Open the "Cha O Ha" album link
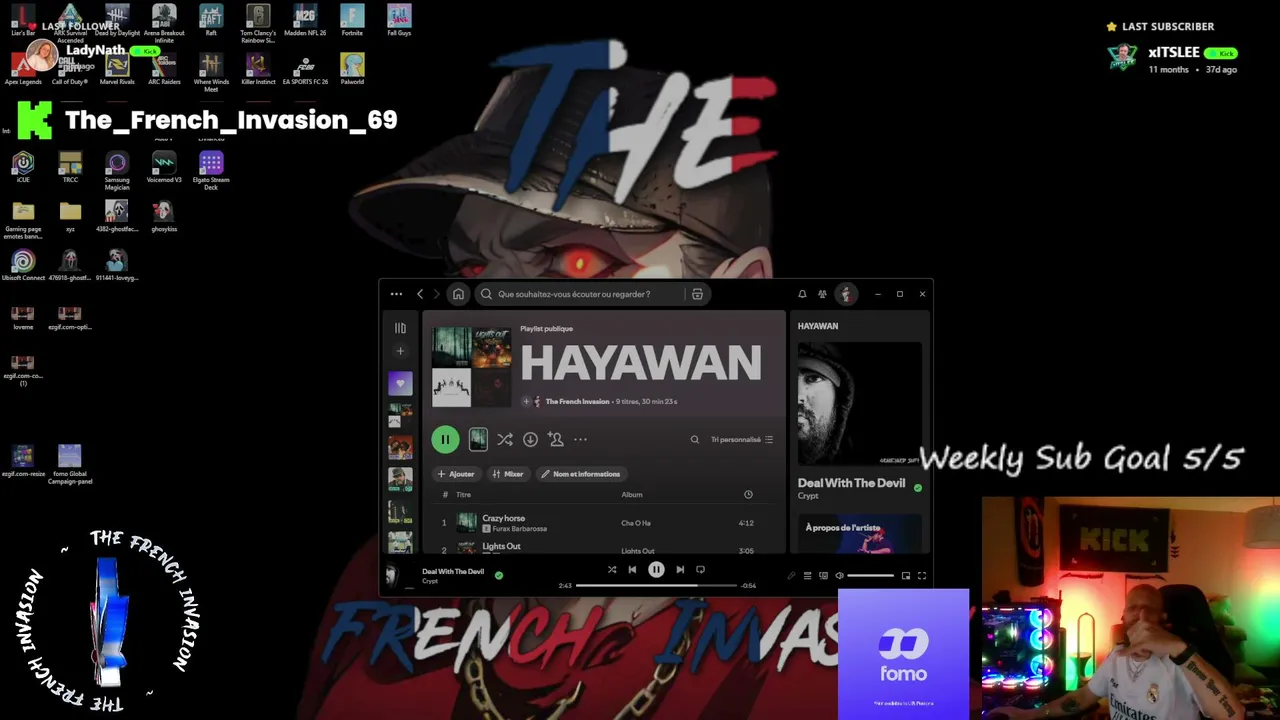 [x=636, y=523]
